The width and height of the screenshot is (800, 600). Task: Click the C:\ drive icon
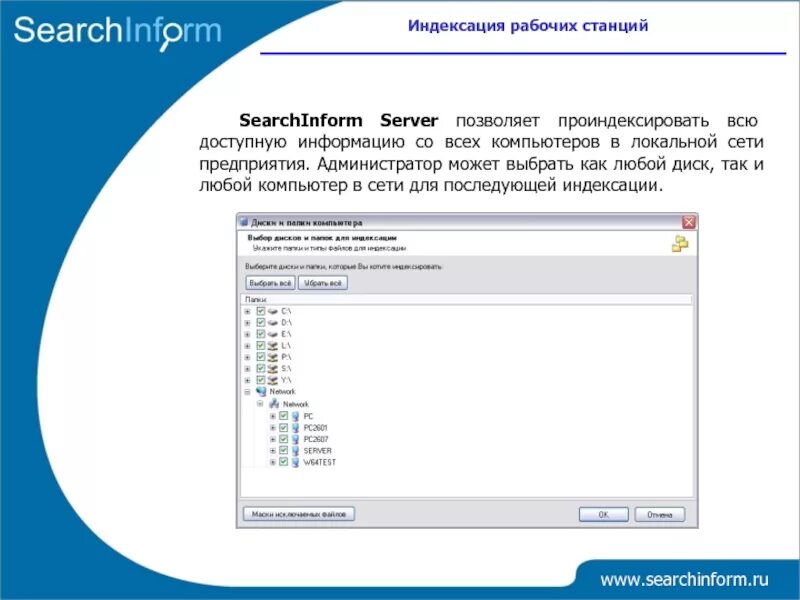[x=272, y=311]
